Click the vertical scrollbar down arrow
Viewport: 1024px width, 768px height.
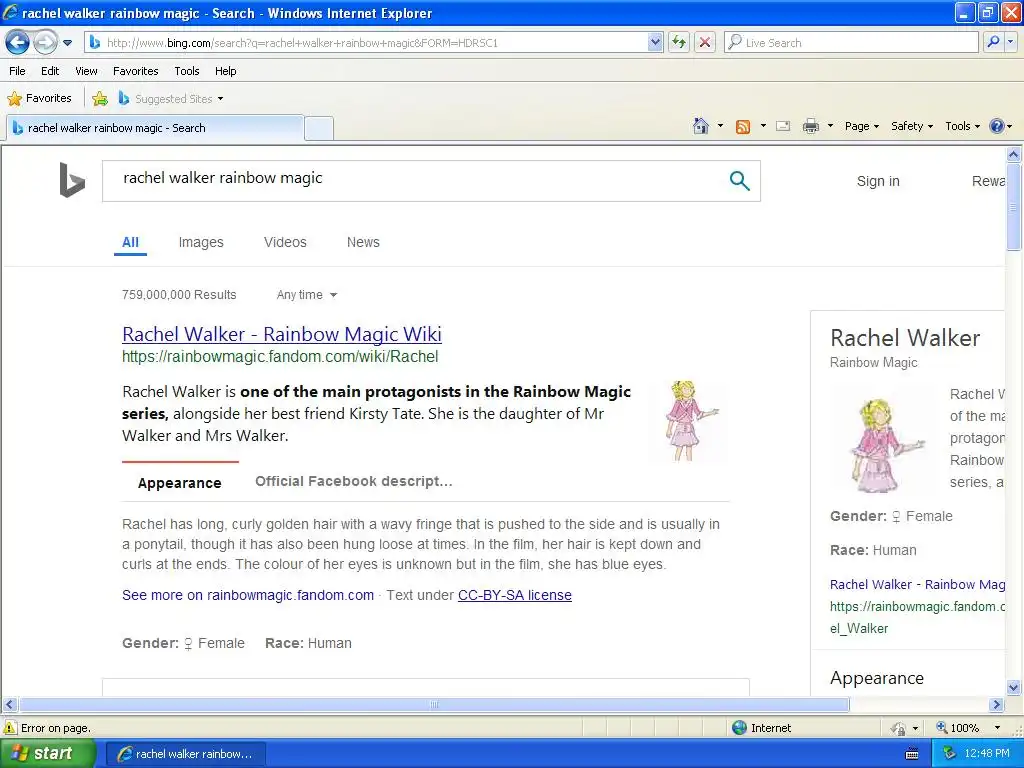click(x=1014, y=687)
